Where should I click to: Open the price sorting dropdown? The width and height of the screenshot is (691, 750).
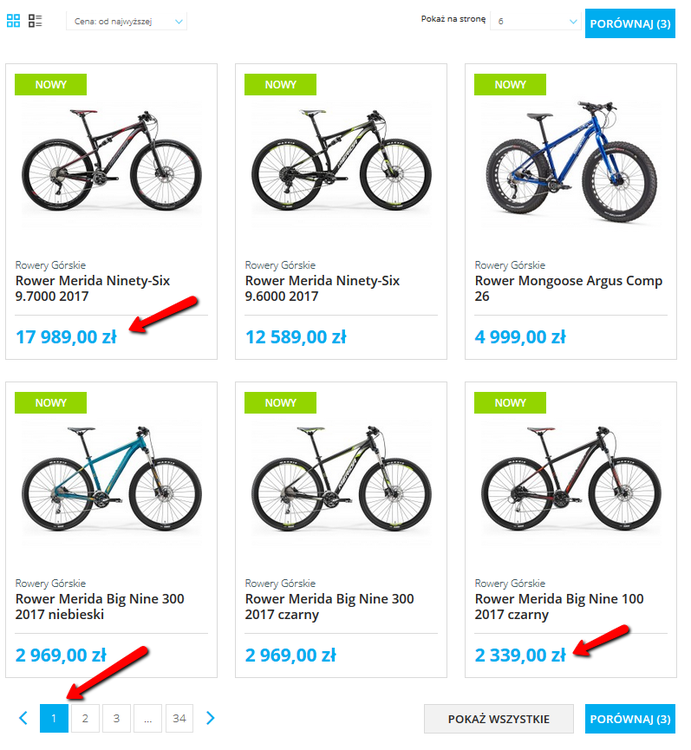126,22
